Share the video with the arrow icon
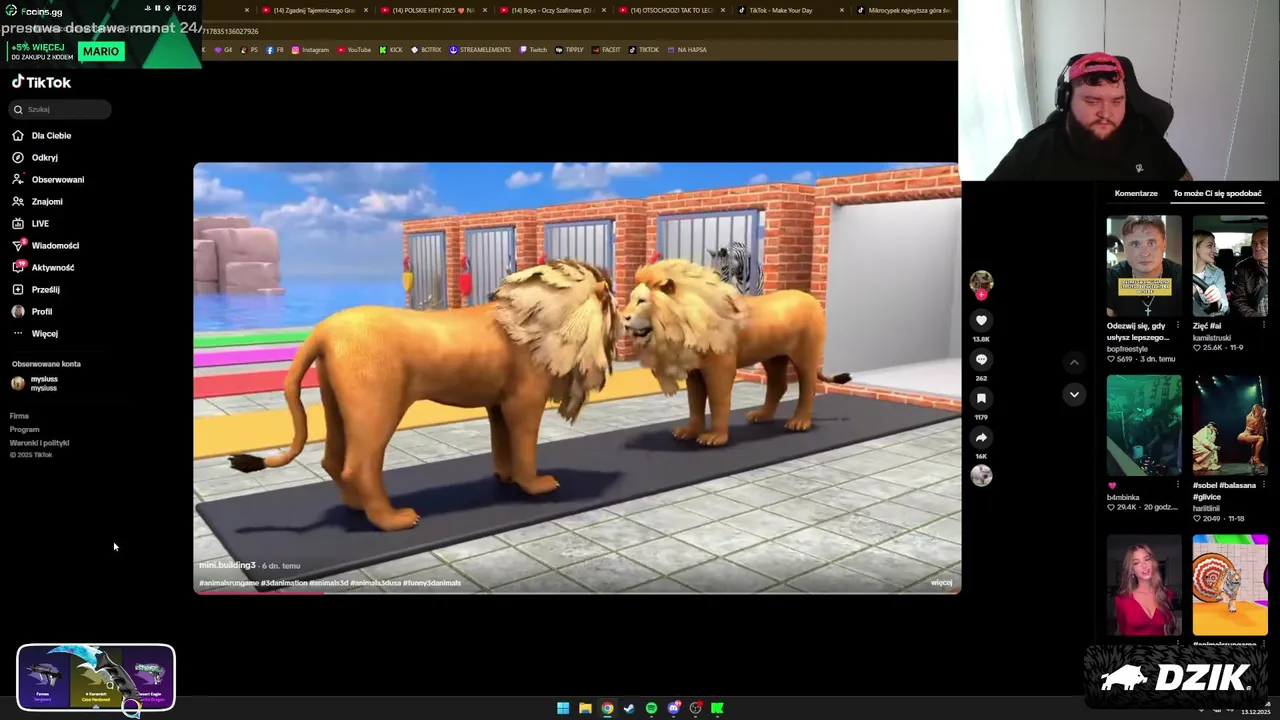1280x720 pixels. 981,437
